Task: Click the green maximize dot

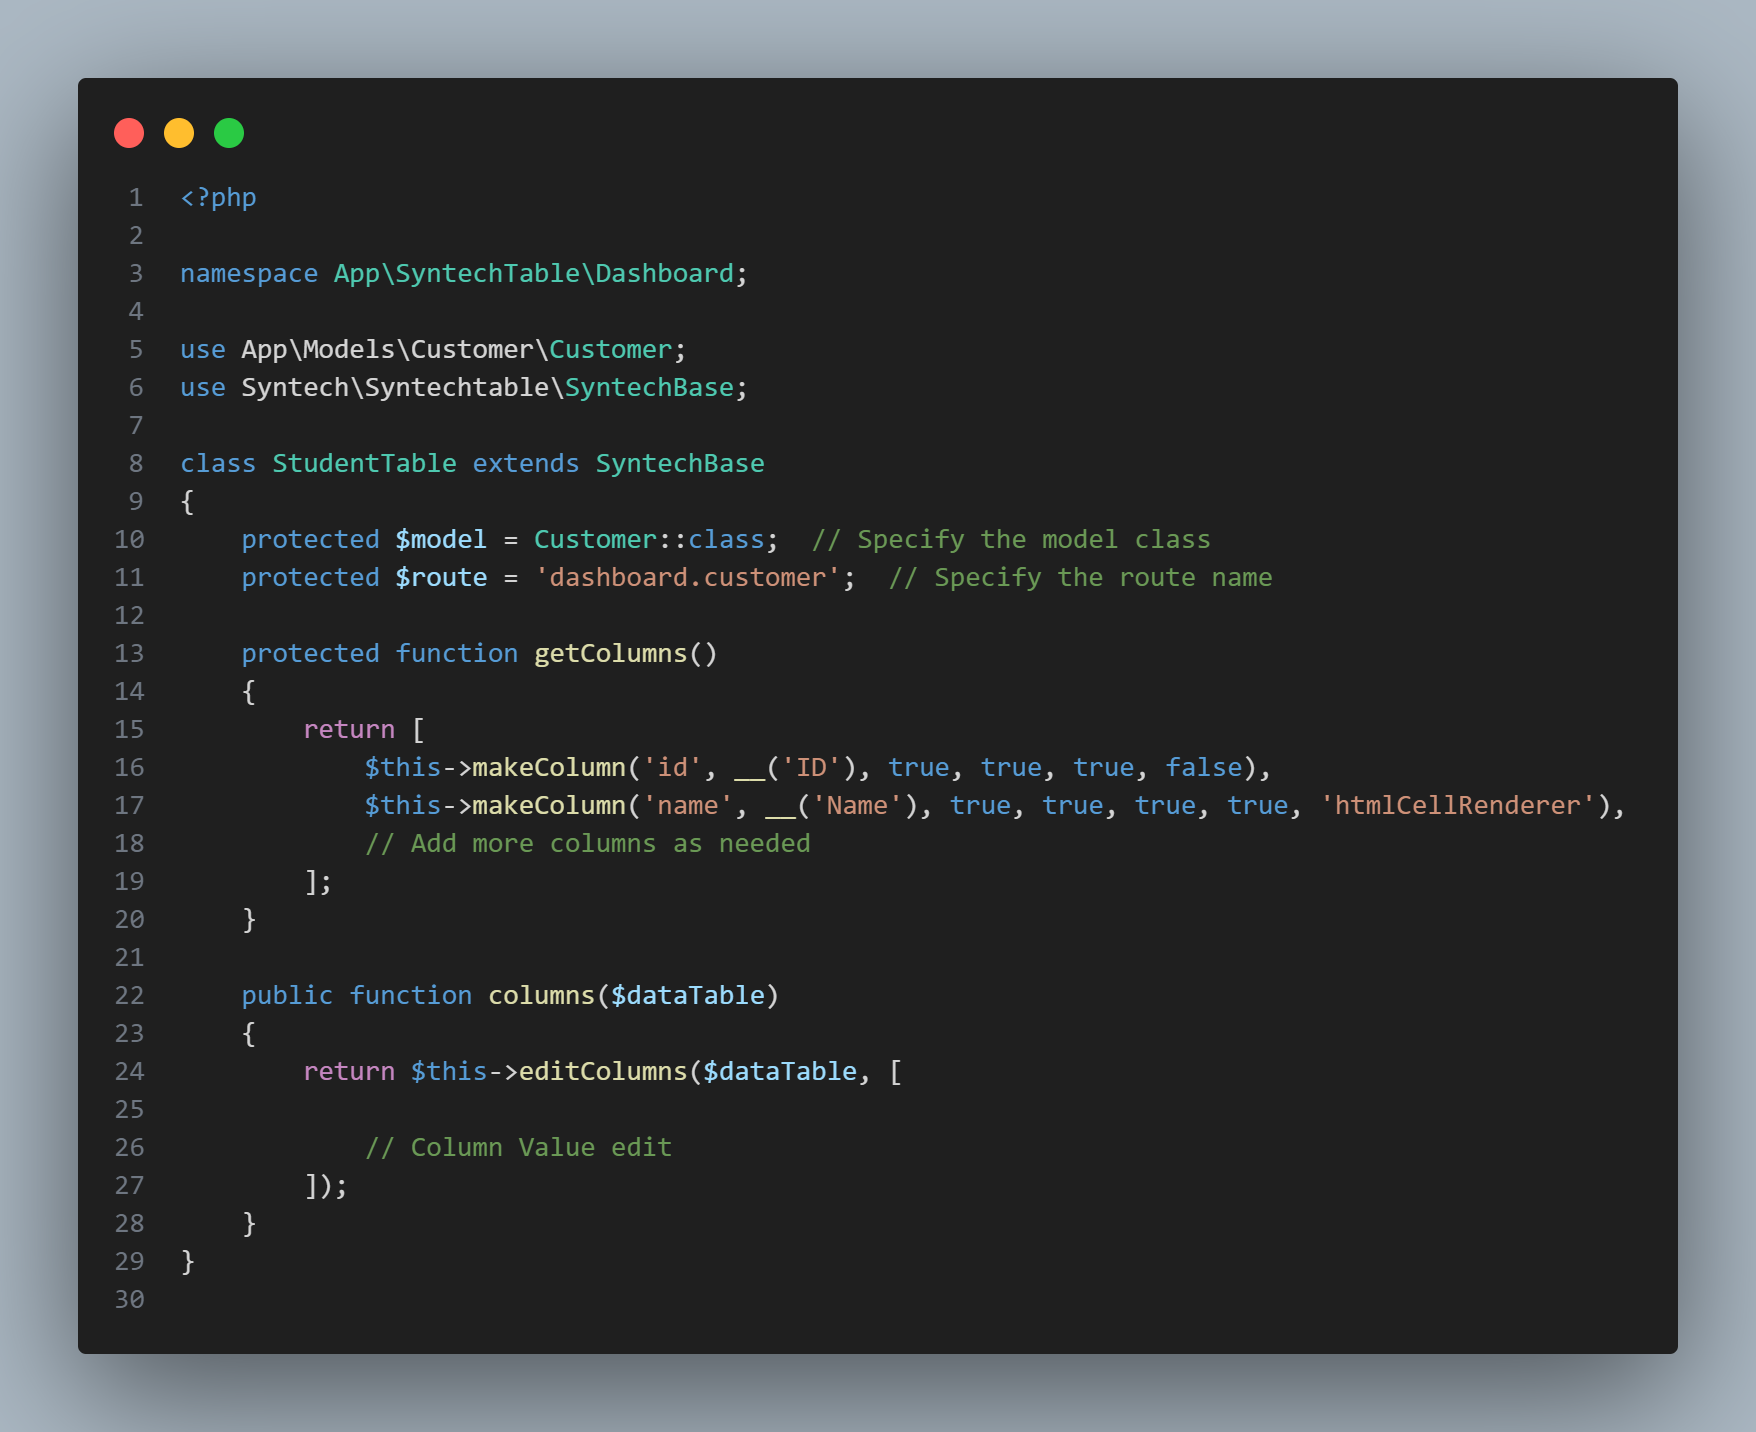Action: pyautogui.click(x=229, y=133)
